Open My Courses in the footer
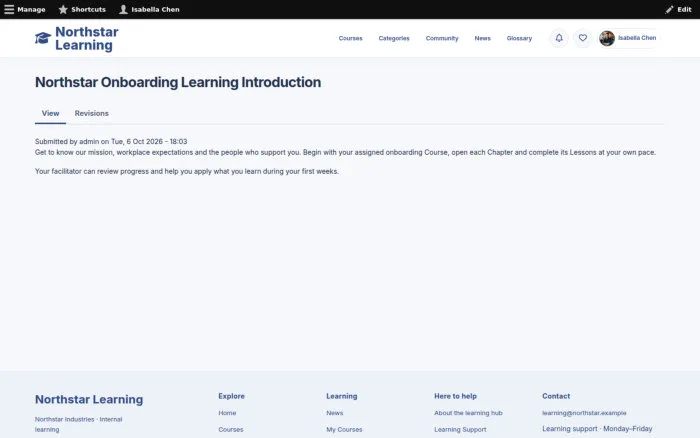The image size is (700, 438). 344,430
